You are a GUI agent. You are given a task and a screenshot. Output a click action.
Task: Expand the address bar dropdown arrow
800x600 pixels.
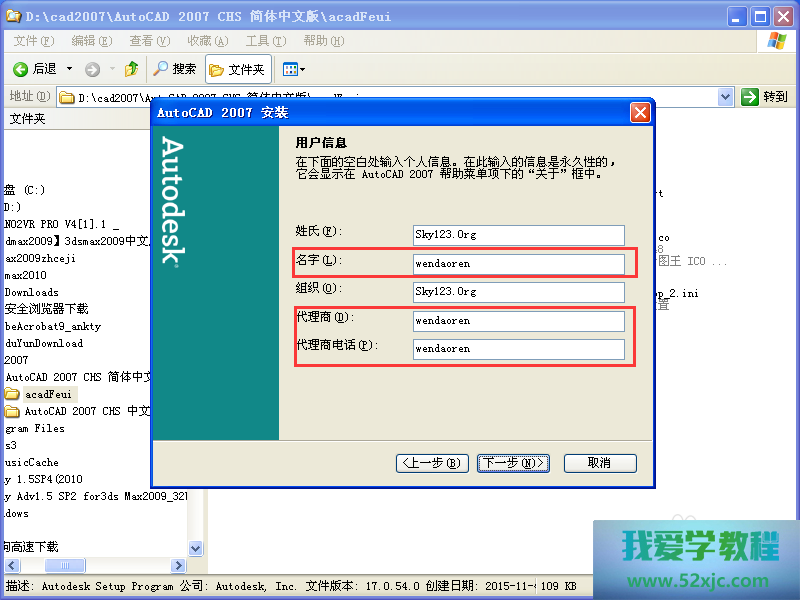click(726, 97)
